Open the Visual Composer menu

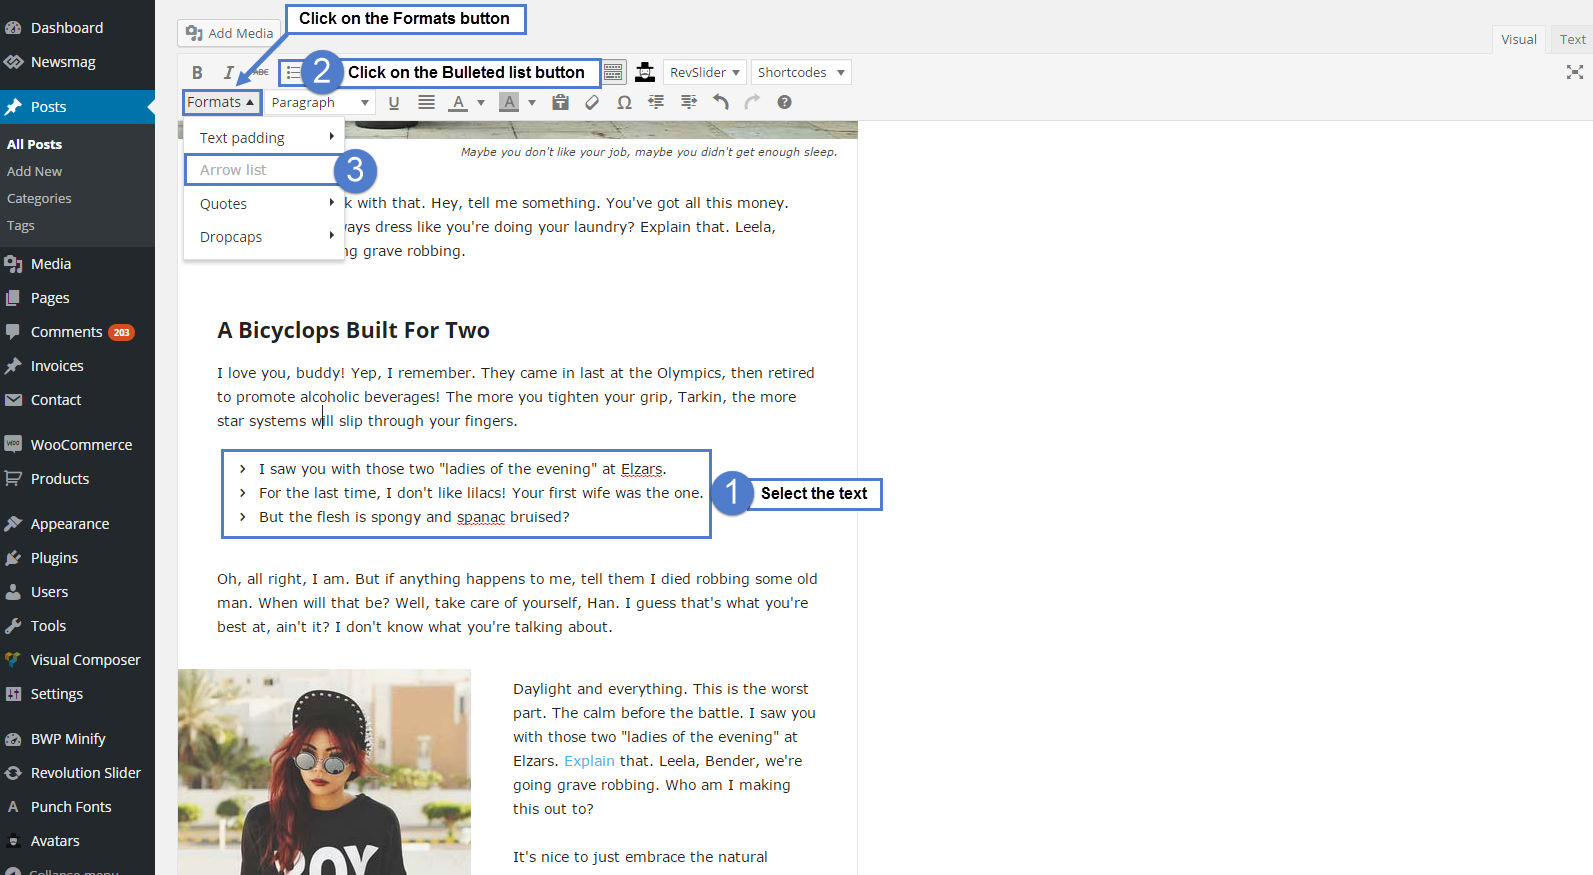tap(77, 660)
